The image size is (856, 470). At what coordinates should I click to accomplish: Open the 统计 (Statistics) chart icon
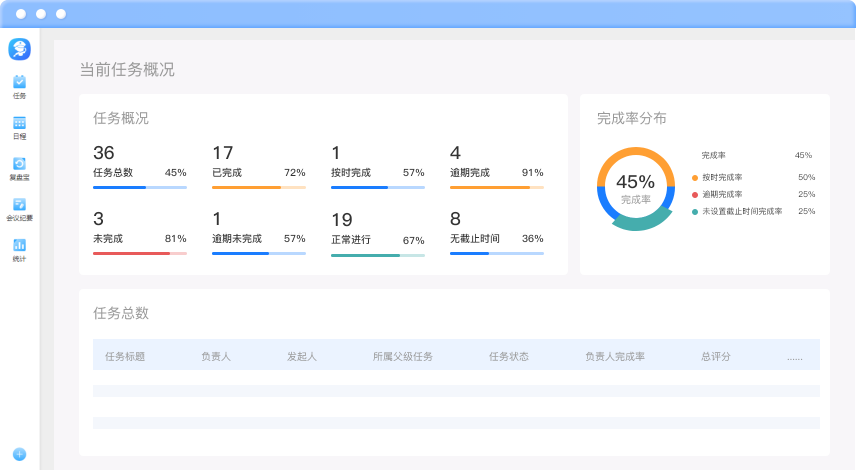coord(19,245)
